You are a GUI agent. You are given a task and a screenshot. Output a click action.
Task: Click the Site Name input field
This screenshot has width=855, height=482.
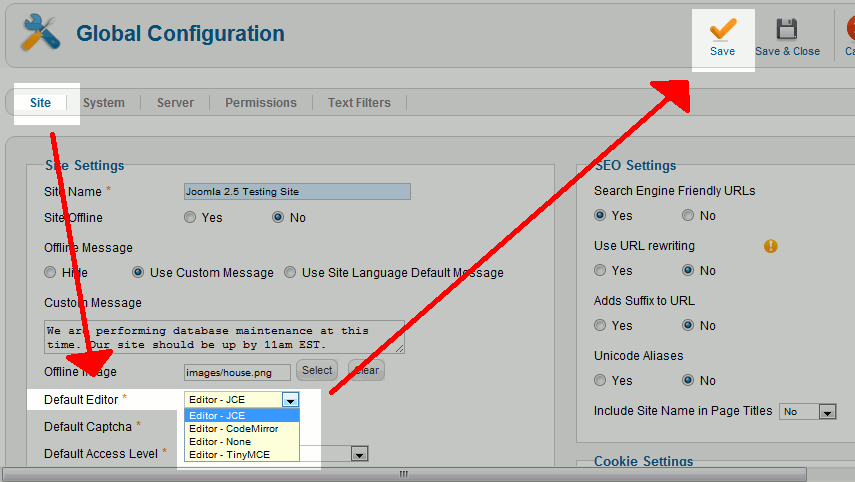click(297, 191)
